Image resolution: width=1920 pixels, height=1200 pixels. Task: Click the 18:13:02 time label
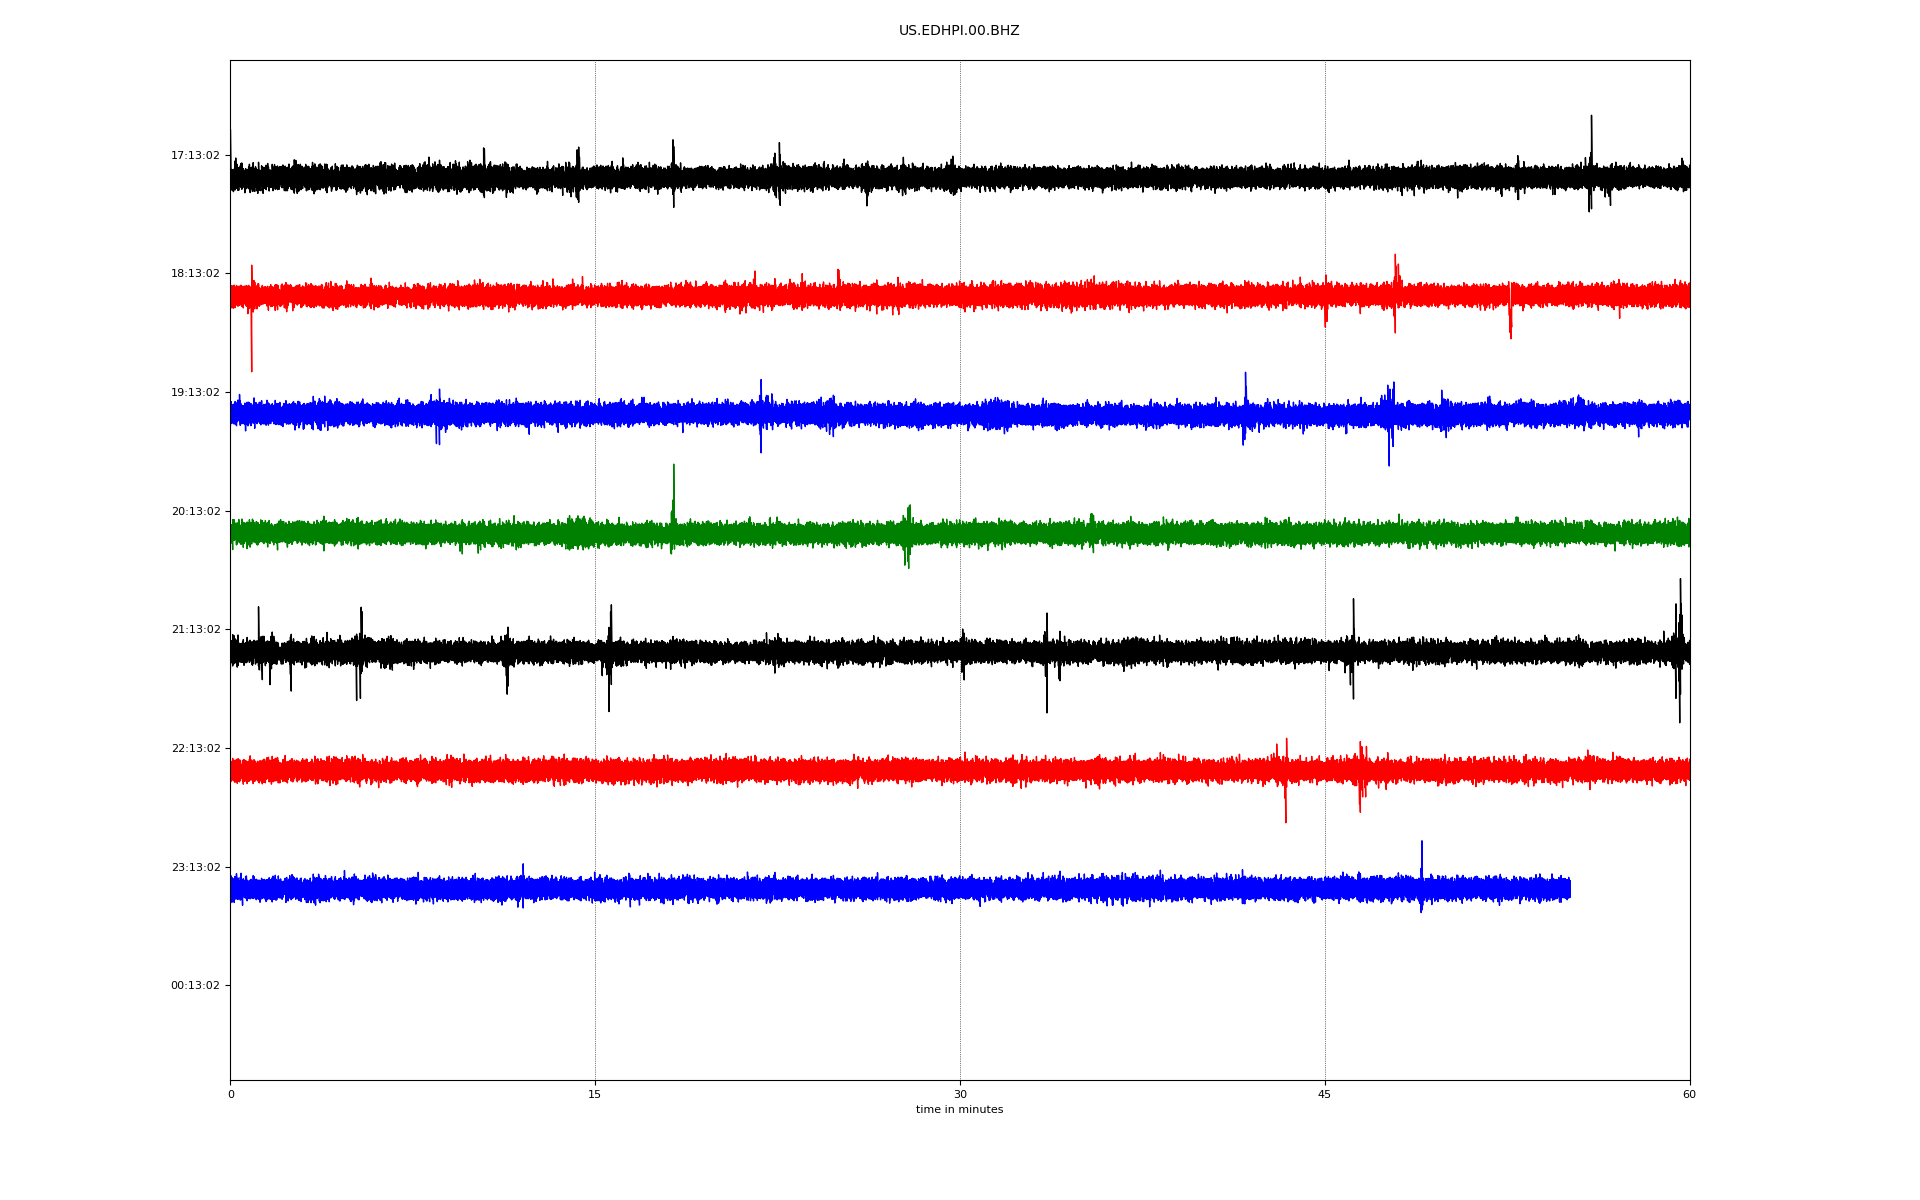coord(195,273)
